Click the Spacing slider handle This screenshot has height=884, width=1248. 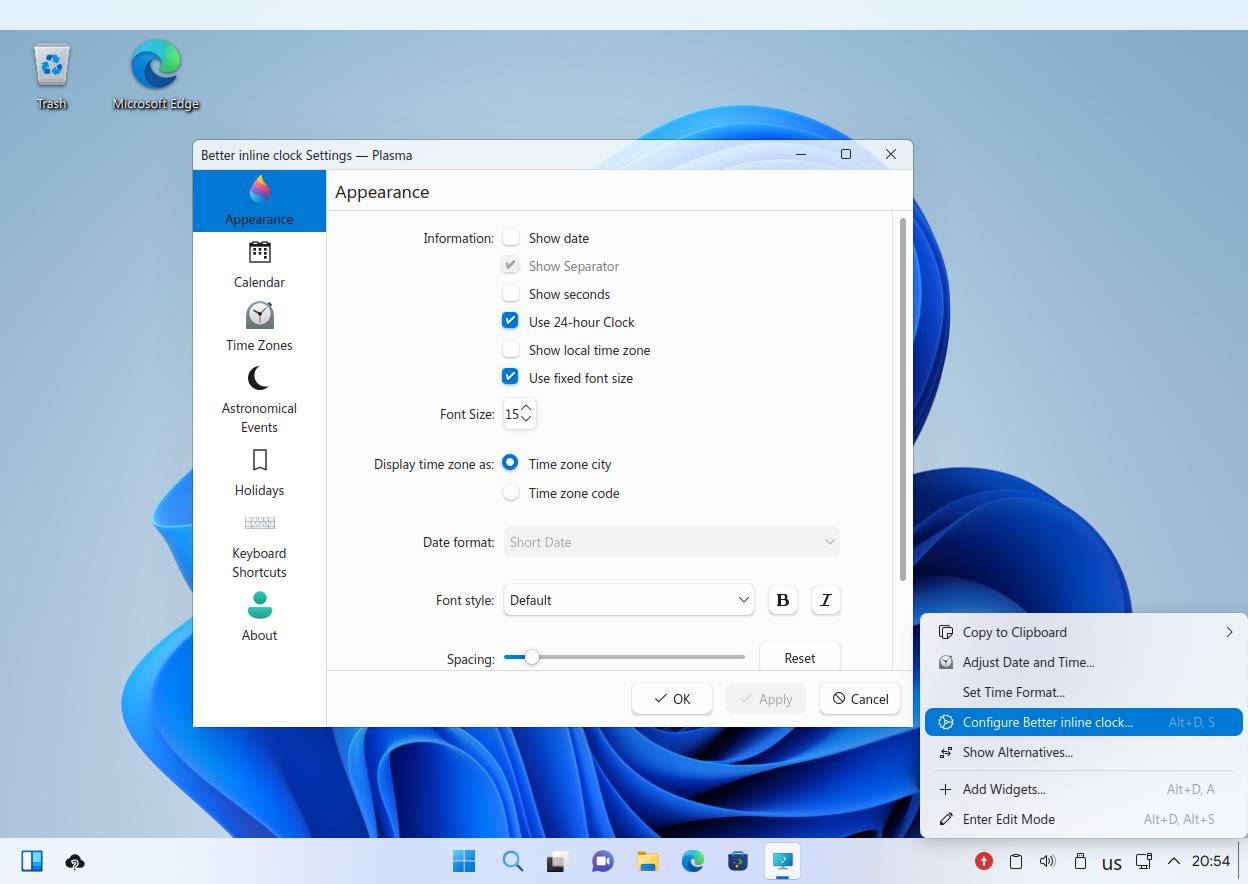tap(532, 657)
